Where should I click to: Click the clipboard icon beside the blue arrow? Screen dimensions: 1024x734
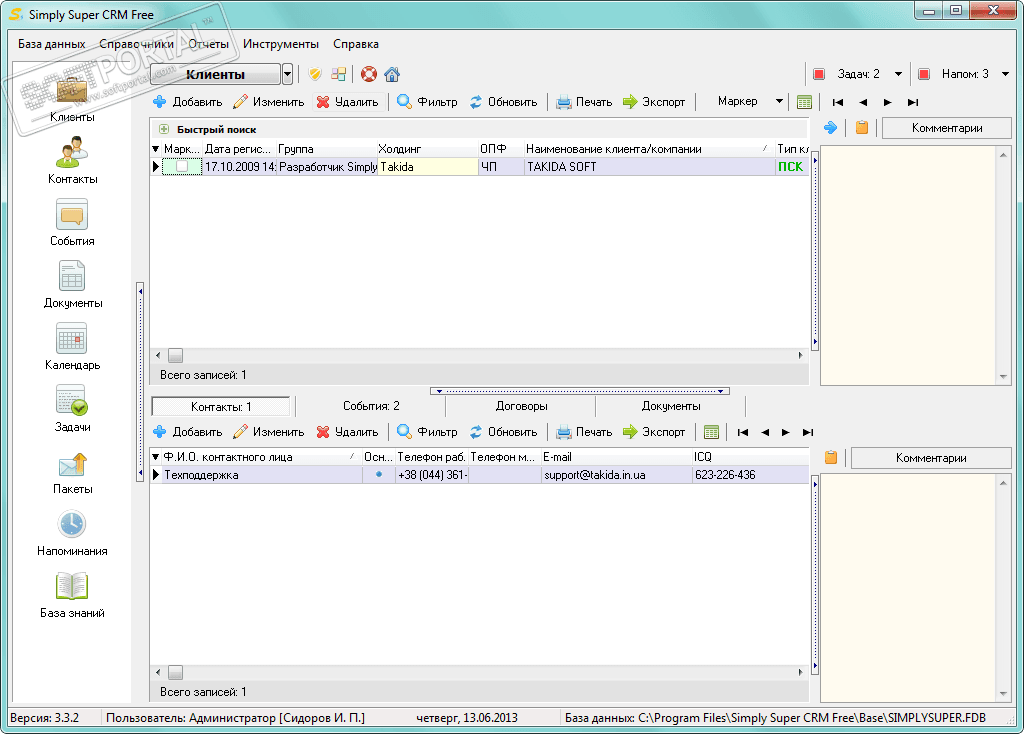[862, 127]
